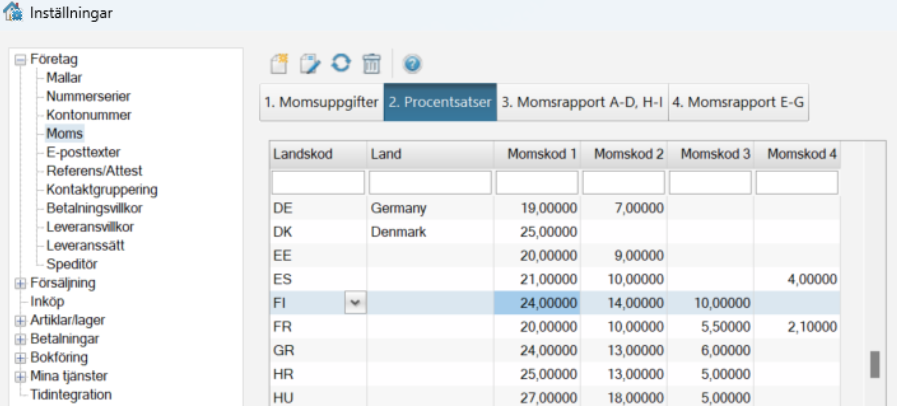Open Speditör settings item
This screenshot has height=406, width=897.
click(x=72, y=264)
